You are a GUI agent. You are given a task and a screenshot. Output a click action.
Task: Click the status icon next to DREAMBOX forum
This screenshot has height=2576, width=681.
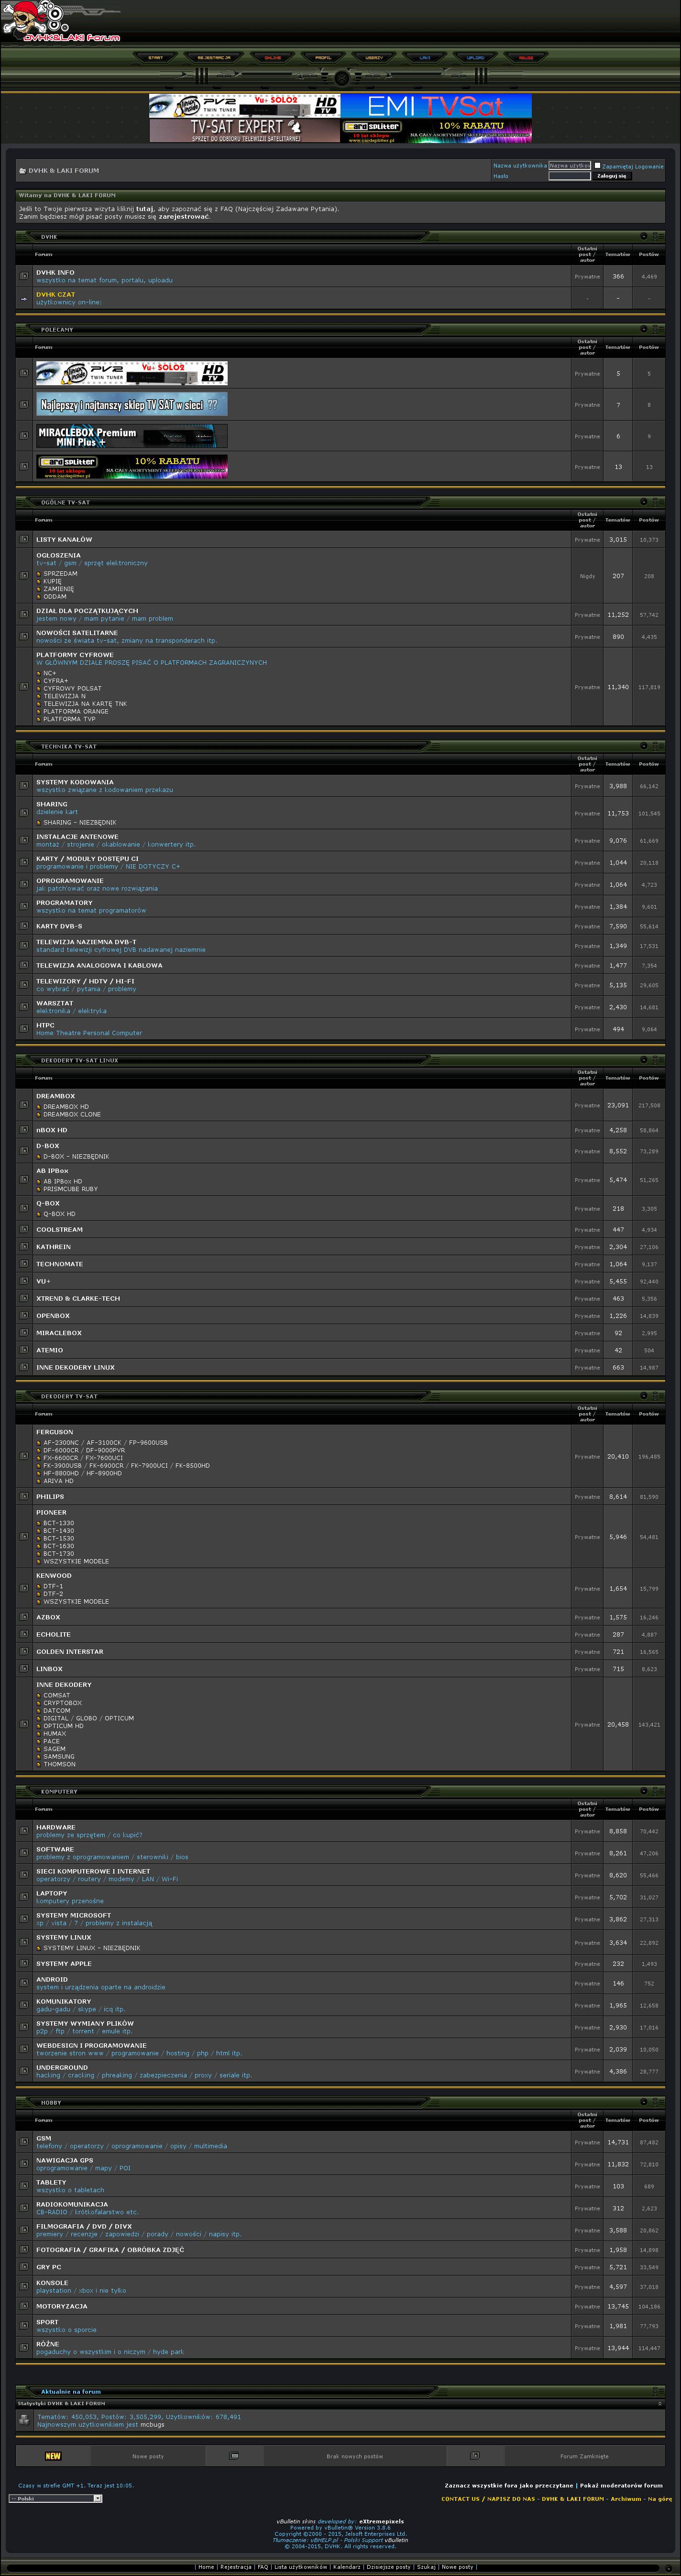[24, 1105]
